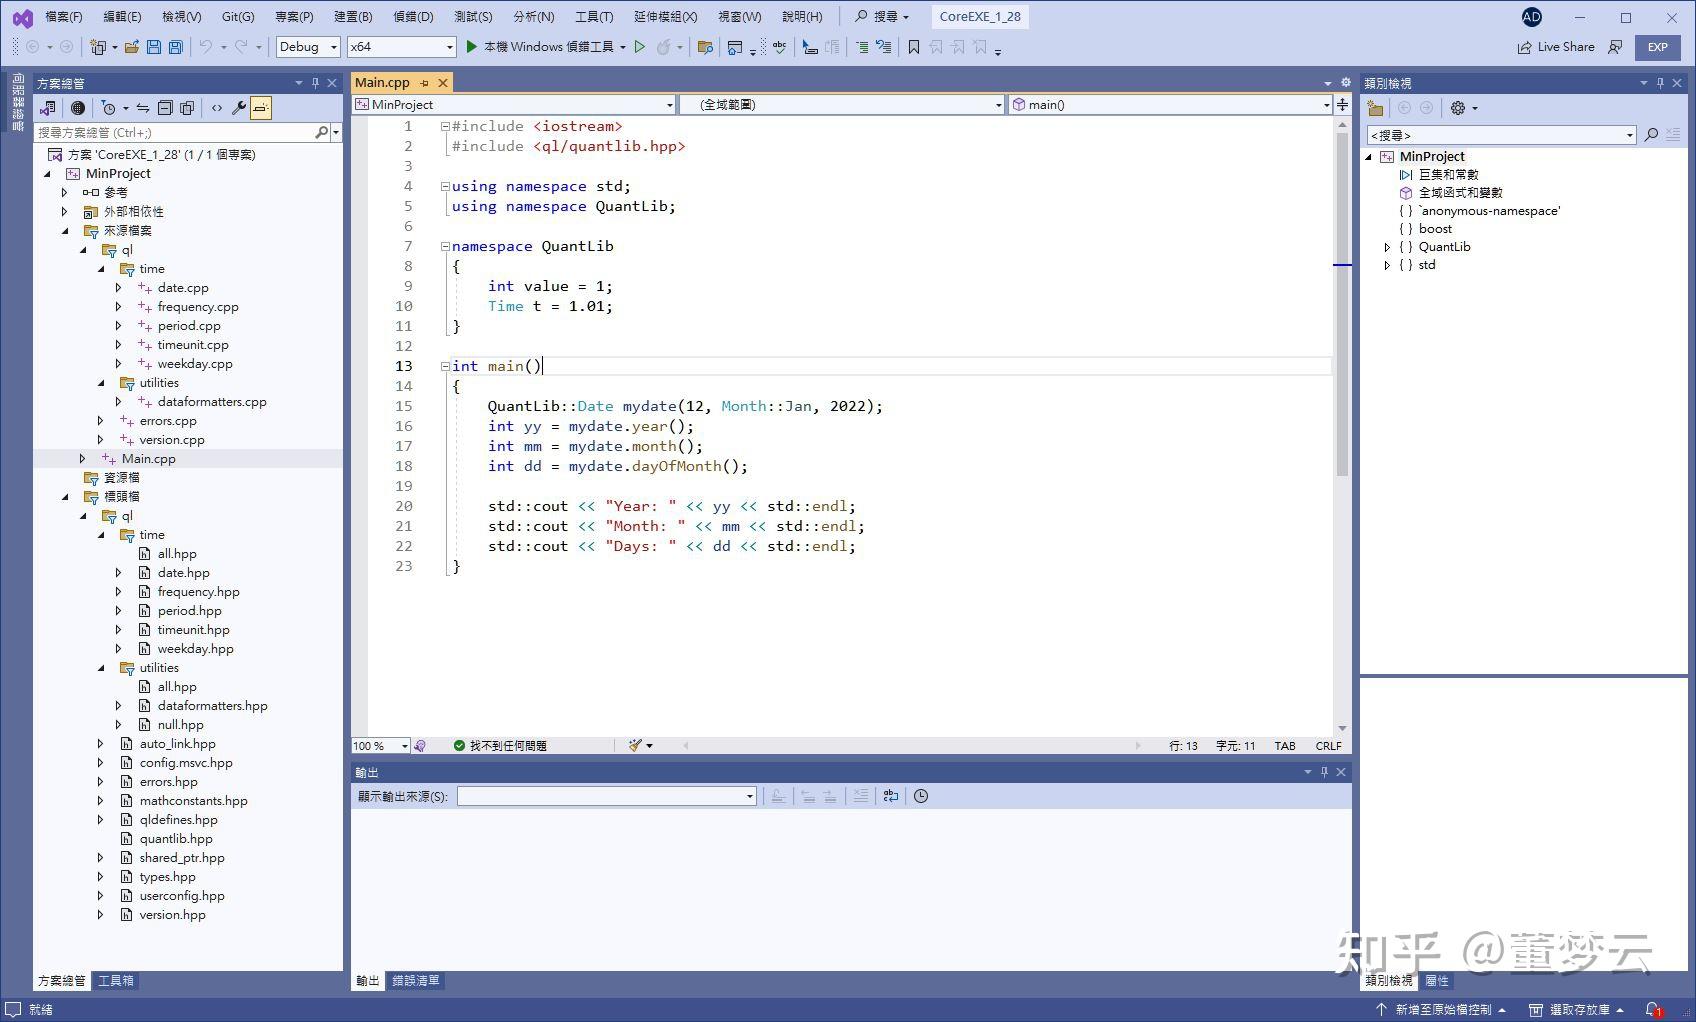Click the Undo icon in toolbar

207,47
